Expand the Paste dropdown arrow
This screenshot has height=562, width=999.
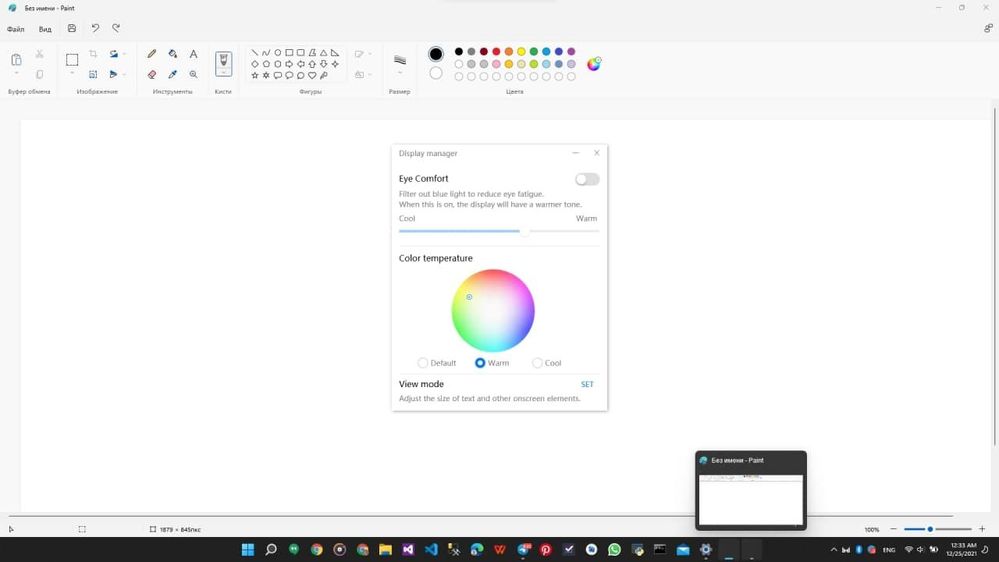click(x=17, y=74)
